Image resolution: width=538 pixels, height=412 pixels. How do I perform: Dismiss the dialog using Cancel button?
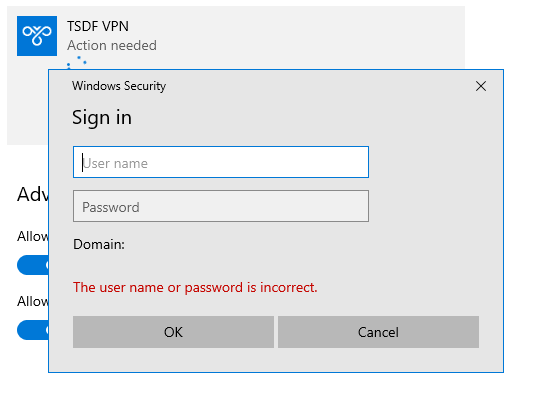(x=378, y=332)
